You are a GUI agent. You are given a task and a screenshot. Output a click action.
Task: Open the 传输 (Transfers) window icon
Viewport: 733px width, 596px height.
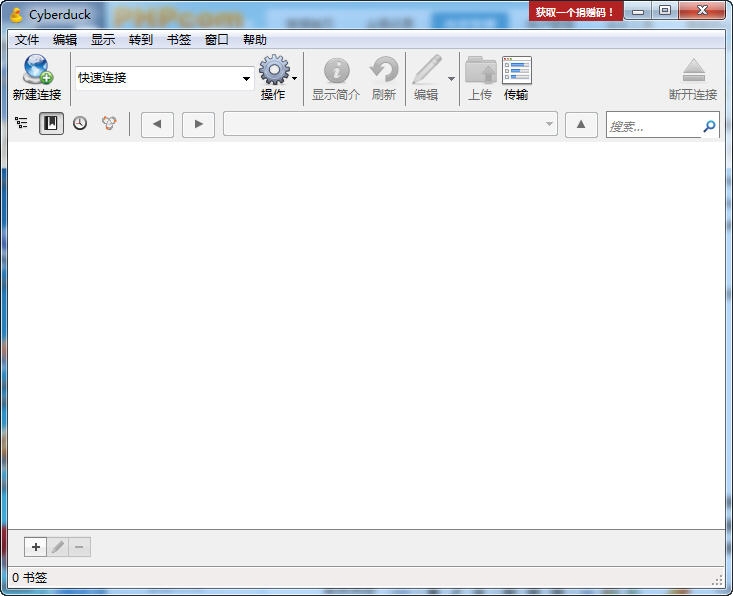(x=516, y=71)
